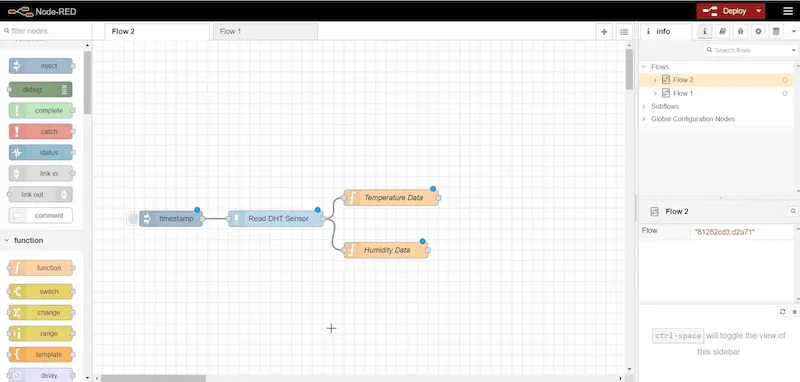Select the timestamp node on canvas
Viewport: 800px width, 382px height.
(171, 219)
